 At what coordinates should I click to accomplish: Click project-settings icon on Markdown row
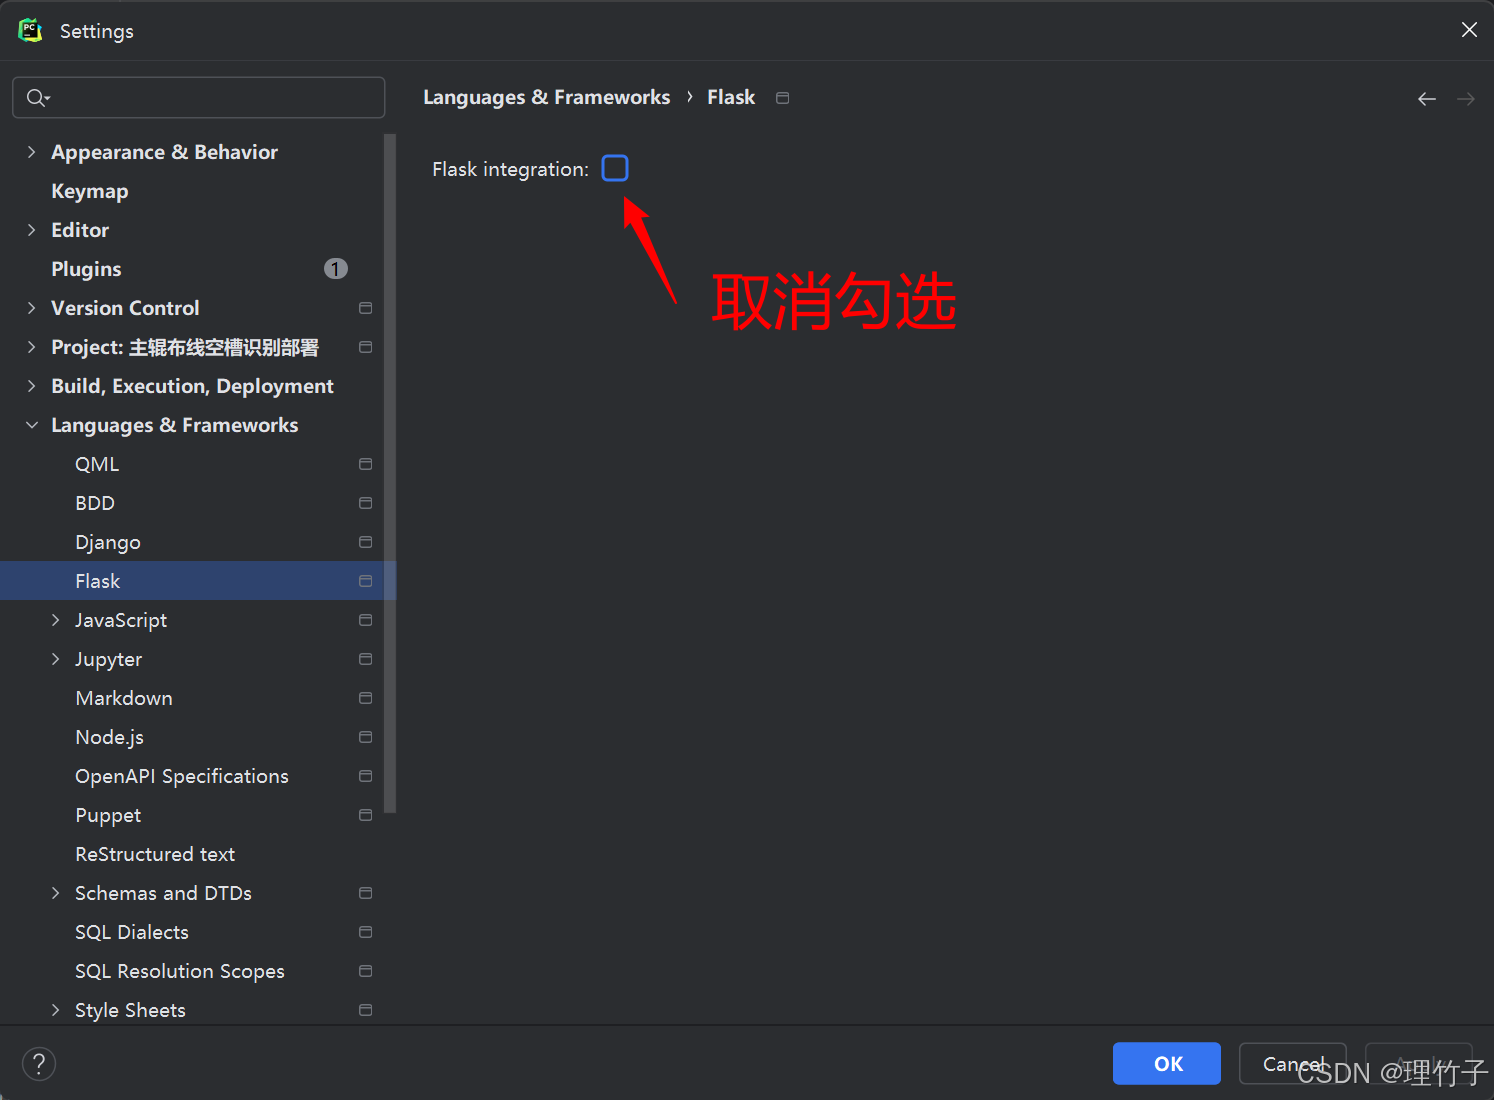pyautogui.click(x=366, y=698)
